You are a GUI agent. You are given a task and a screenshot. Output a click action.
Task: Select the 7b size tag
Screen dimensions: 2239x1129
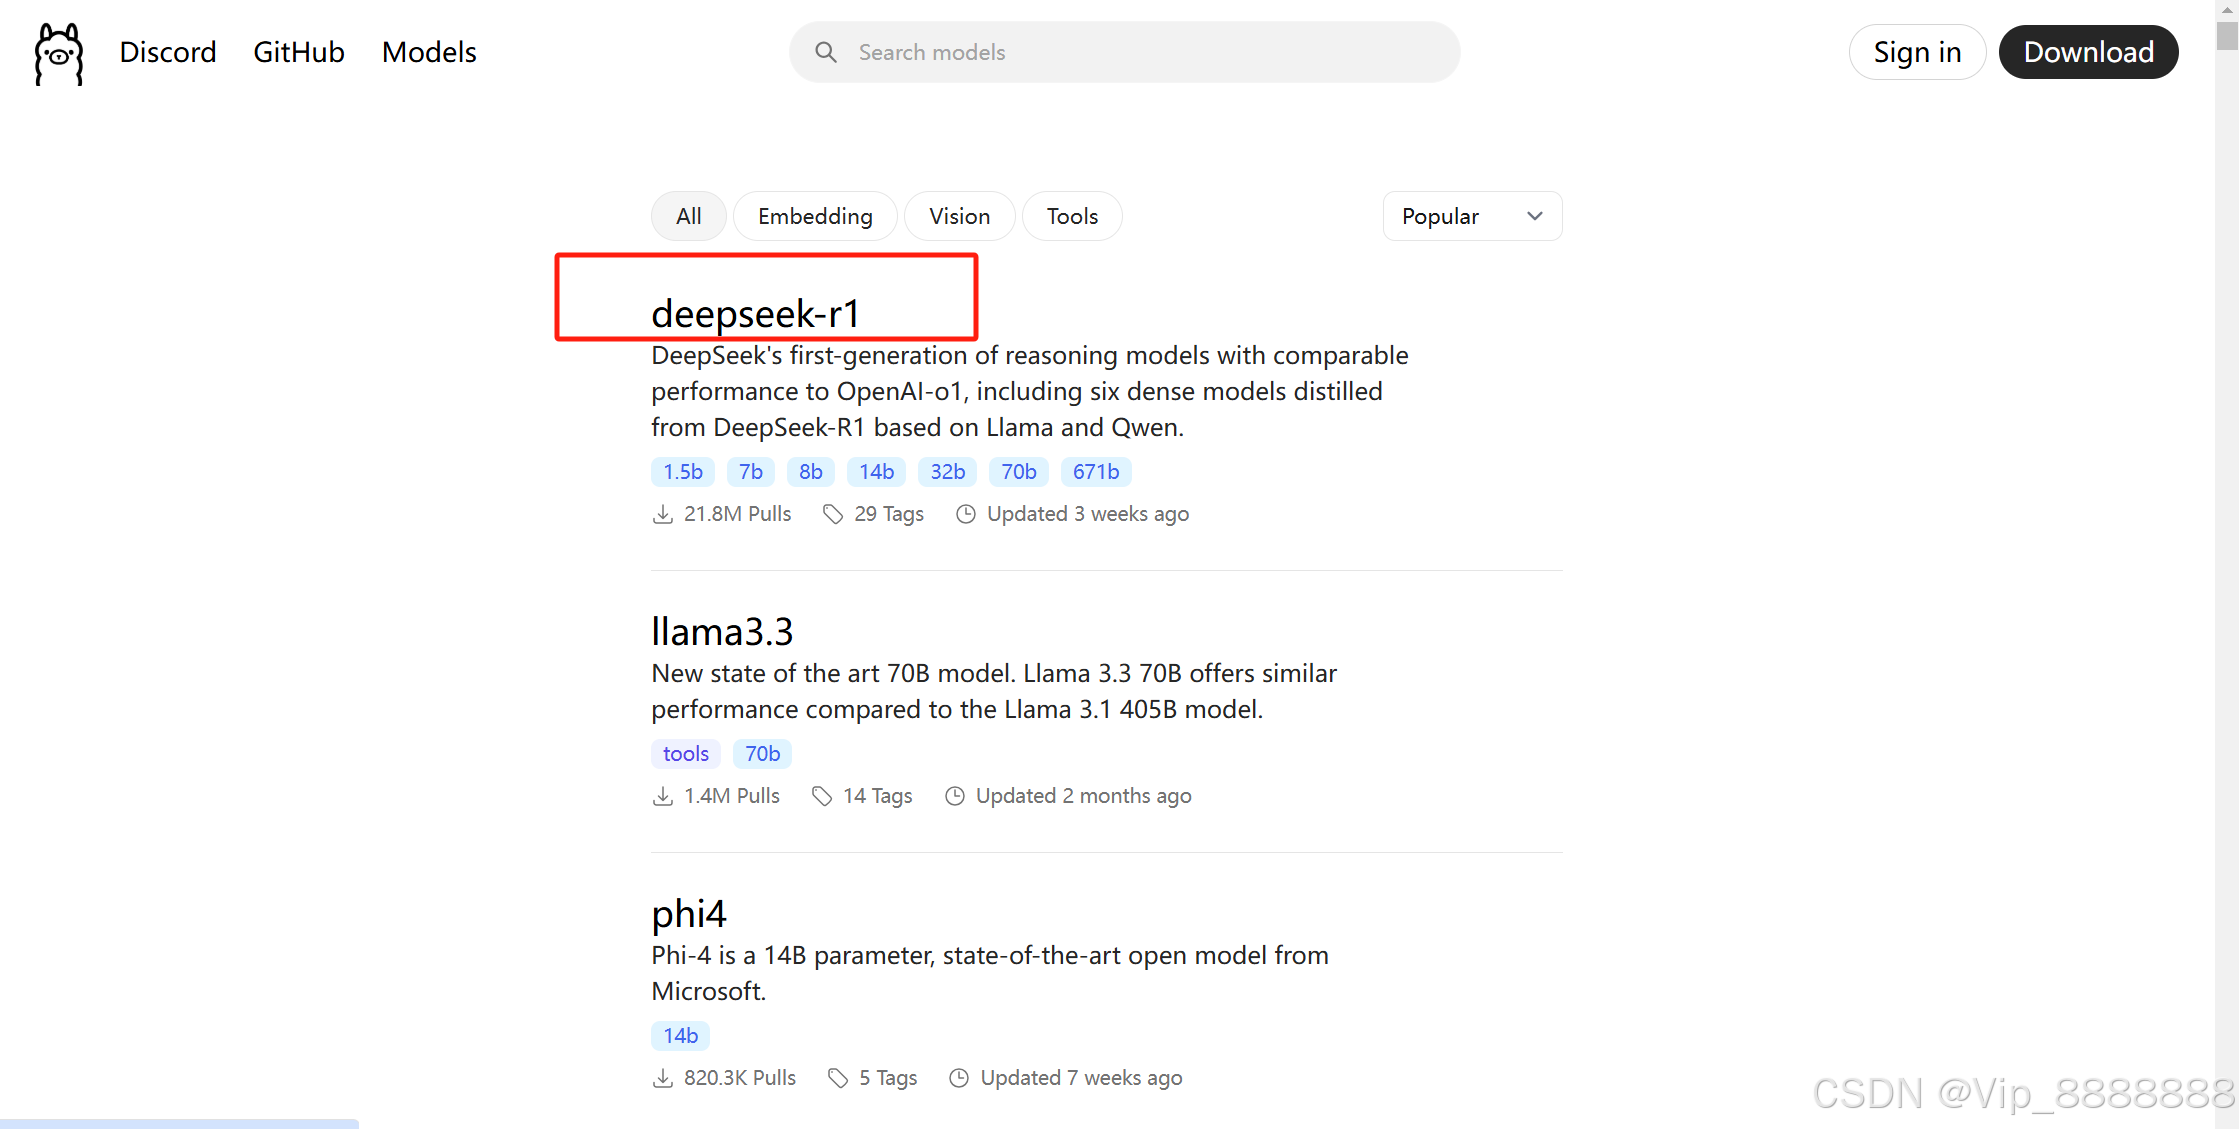[751, 472]
